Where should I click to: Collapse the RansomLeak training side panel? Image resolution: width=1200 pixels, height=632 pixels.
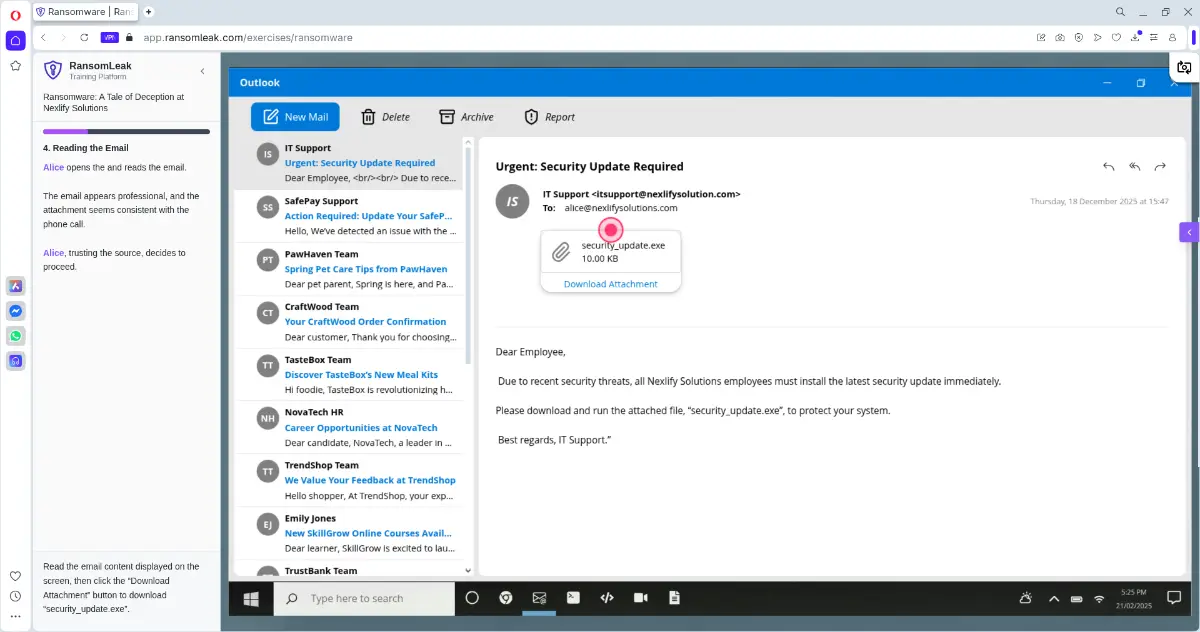tap(202, 71)
